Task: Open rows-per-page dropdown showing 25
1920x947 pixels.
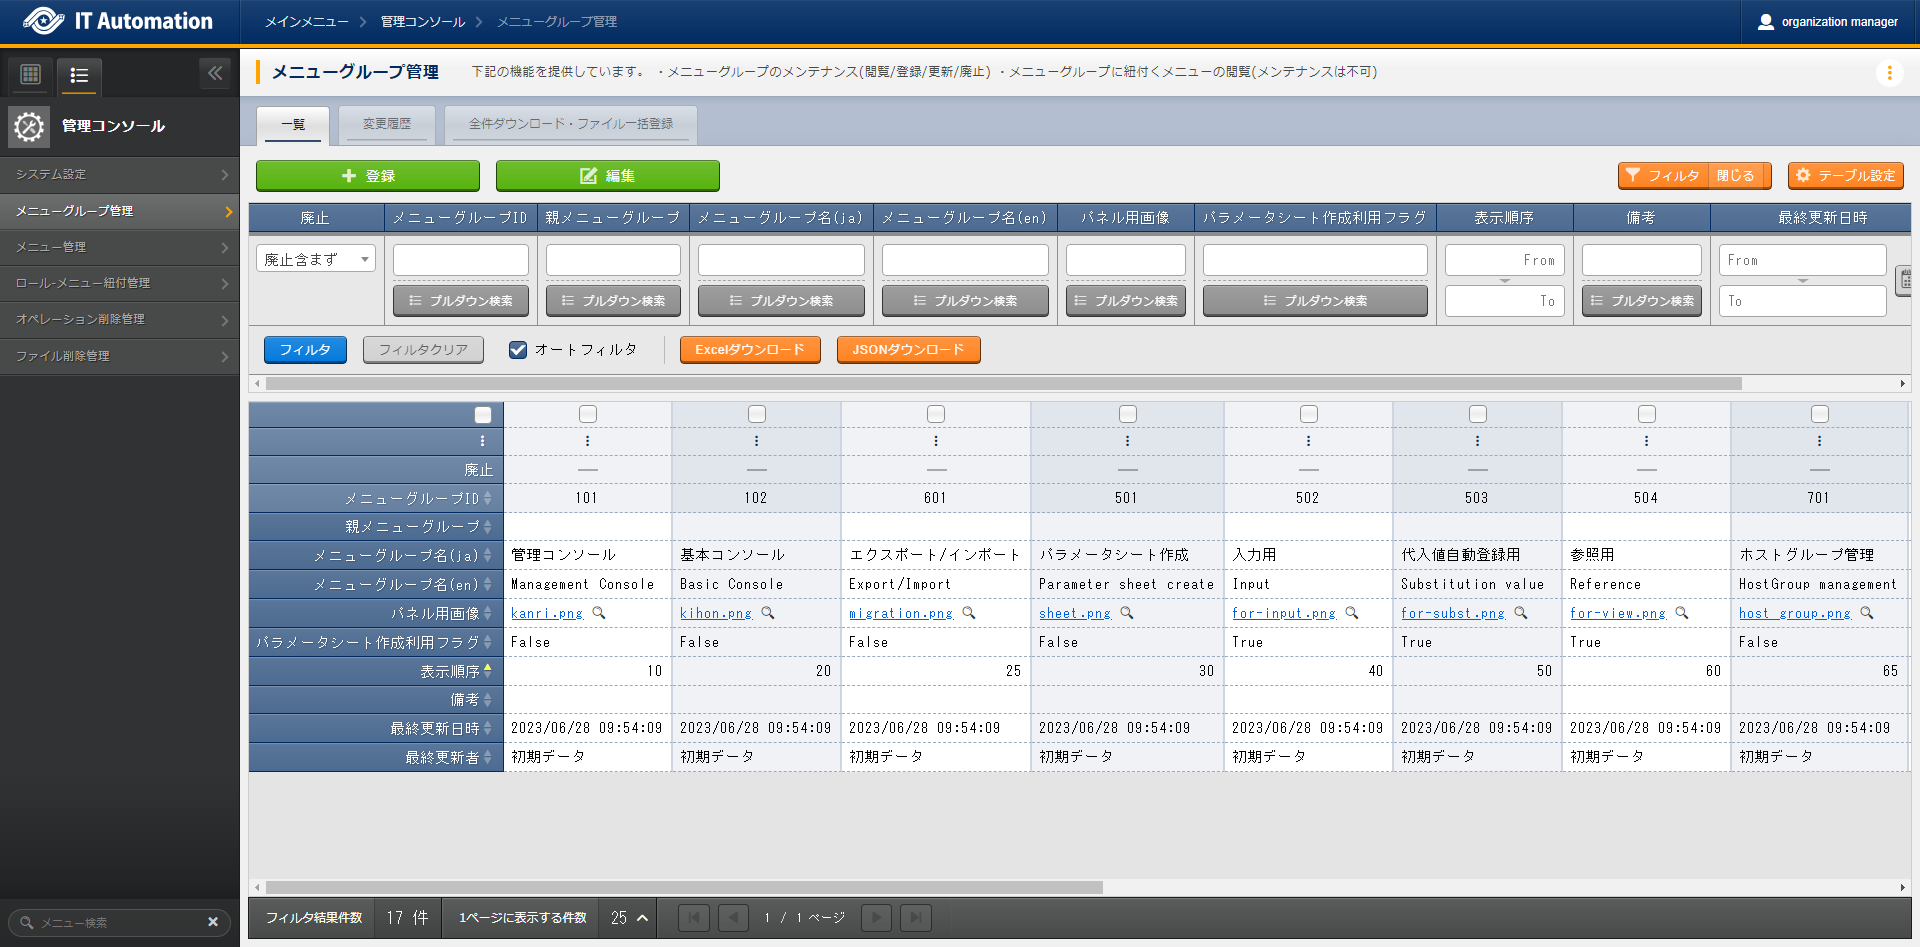Action: 629,917
